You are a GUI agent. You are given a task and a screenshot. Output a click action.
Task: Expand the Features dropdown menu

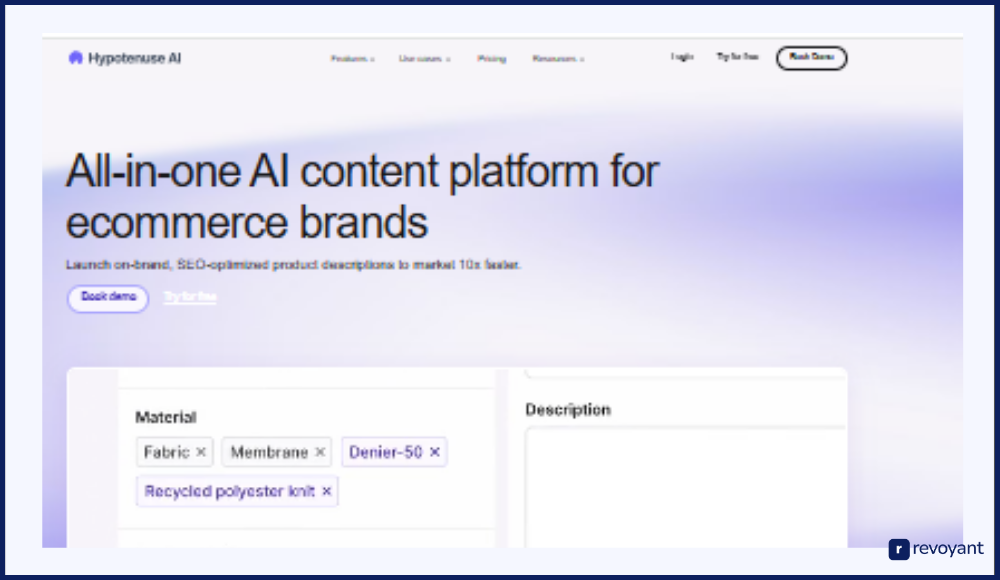coord(352,59)
